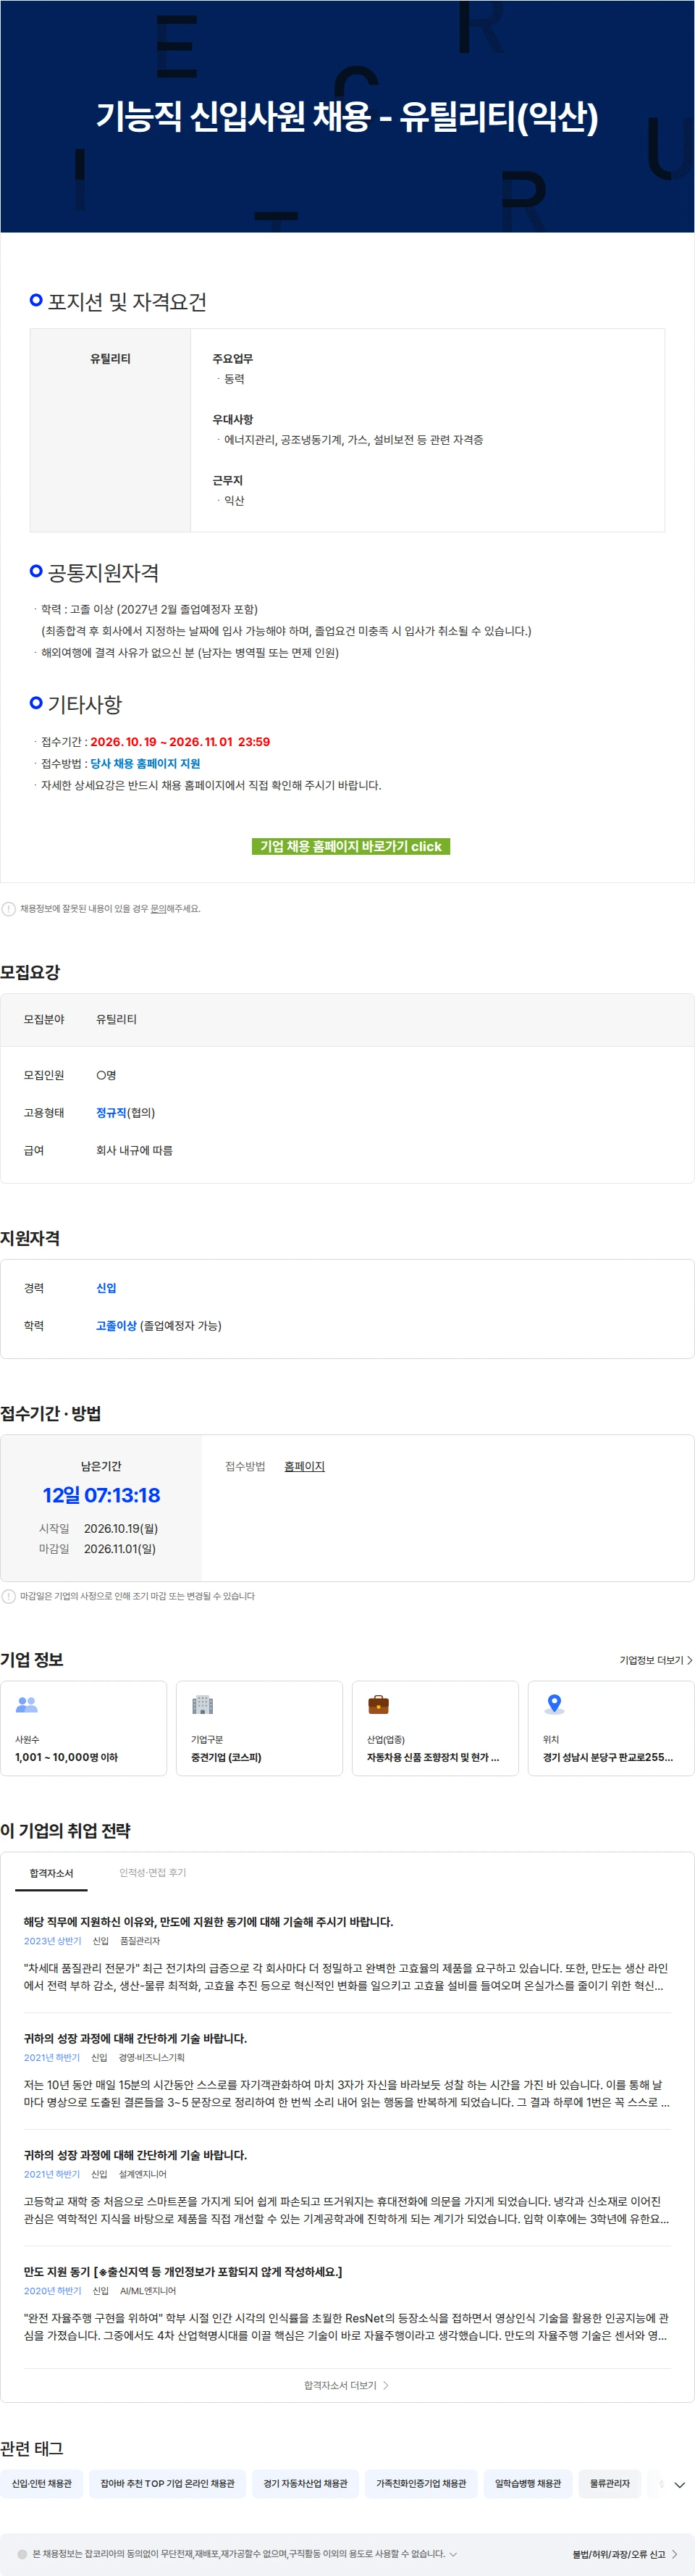Click the 2020년 하반기 label
This screenshot has width=695, height=2576.
tap(52, 2290)
